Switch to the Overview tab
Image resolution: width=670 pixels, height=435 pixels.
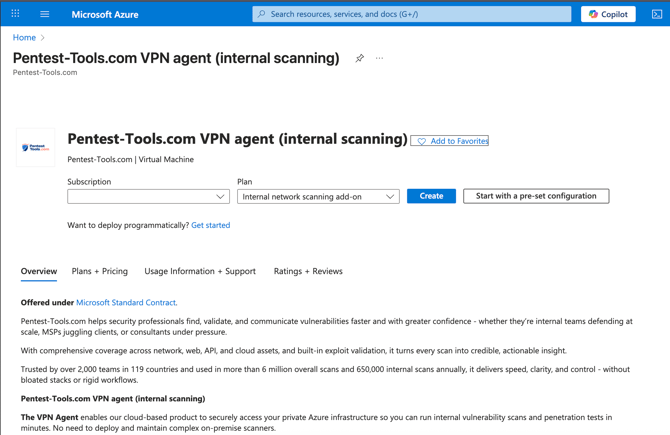(39, 271)
